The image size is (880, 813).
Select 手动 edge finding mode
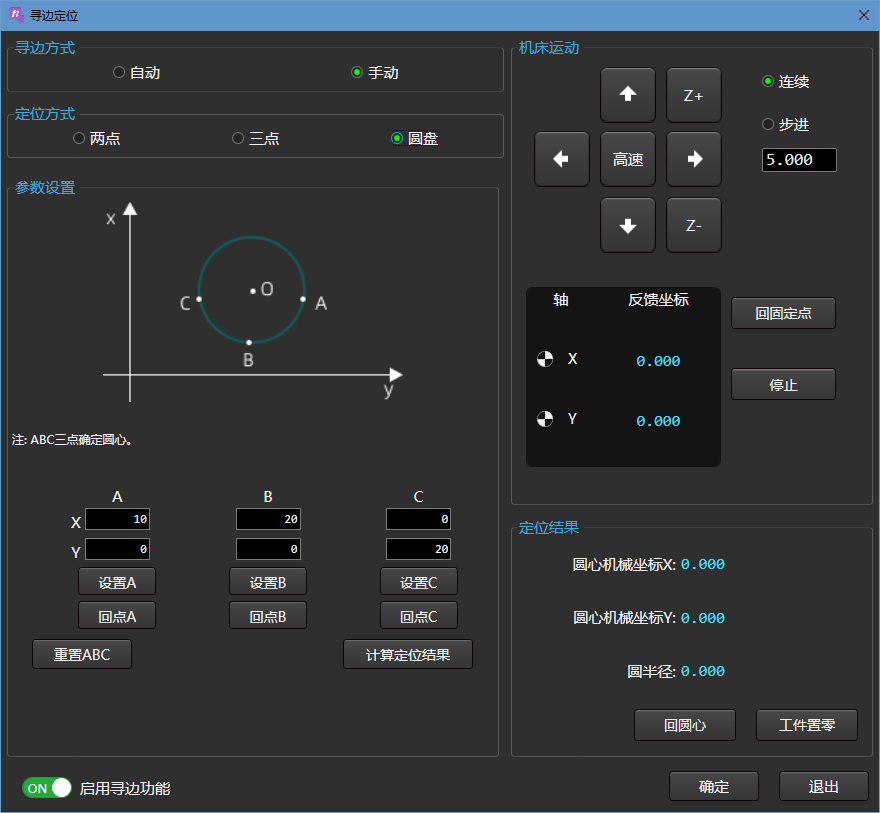(375, 72)
